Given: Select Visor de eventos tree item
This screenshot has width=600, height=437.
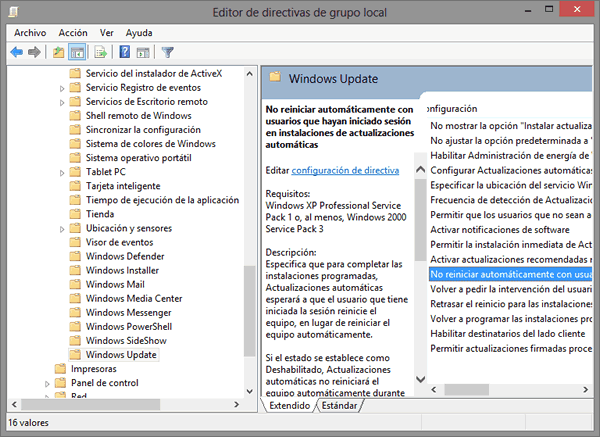Looking at the screenshot, I should point(119,242).
